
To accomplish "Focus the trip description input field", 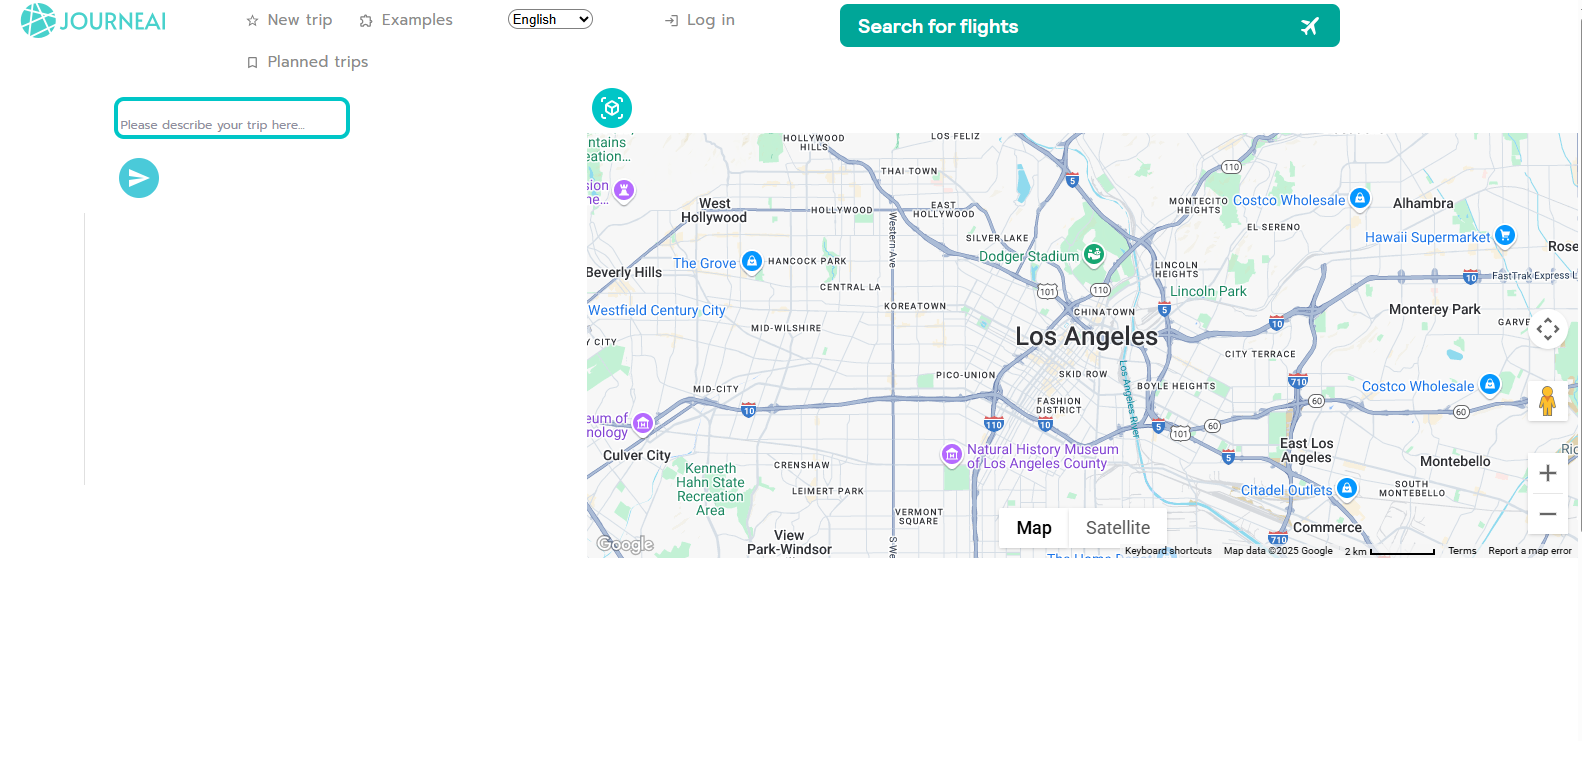I will click(x=232, y=118).
